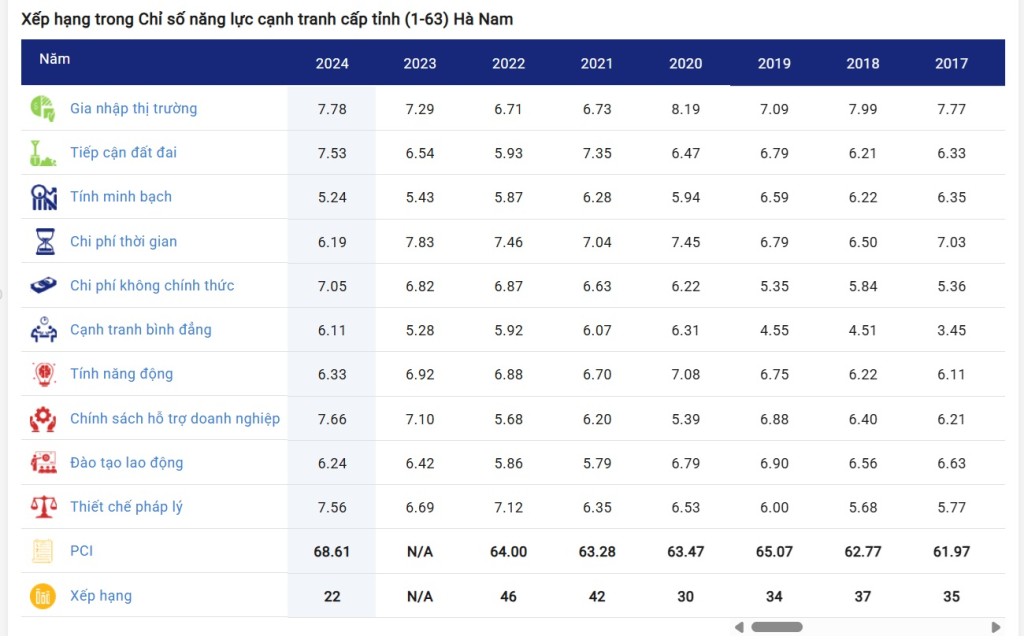Click the scroll left arrow
Screen dimensions: 1024x636
739,627
